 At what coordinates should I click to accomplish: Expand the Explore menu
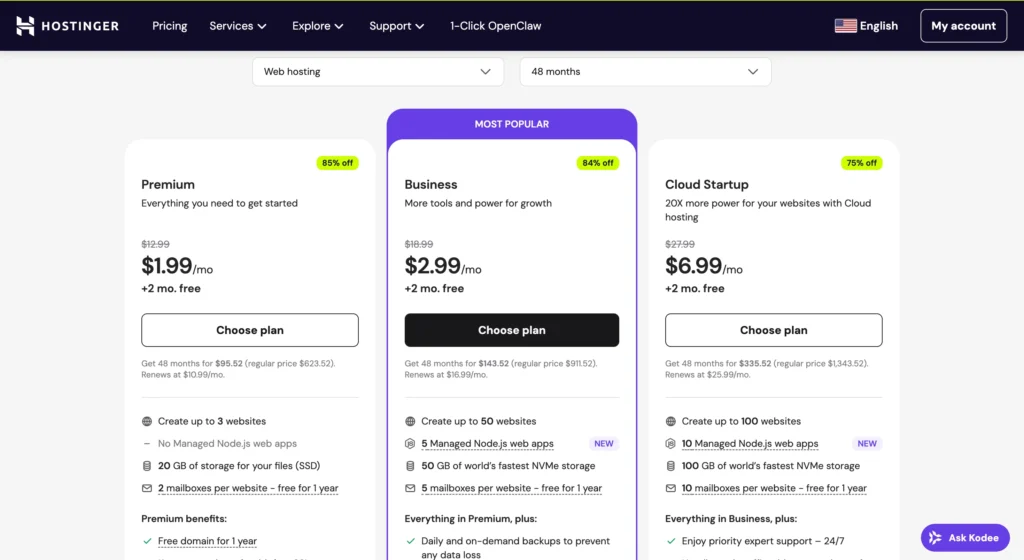coord(317,26)
